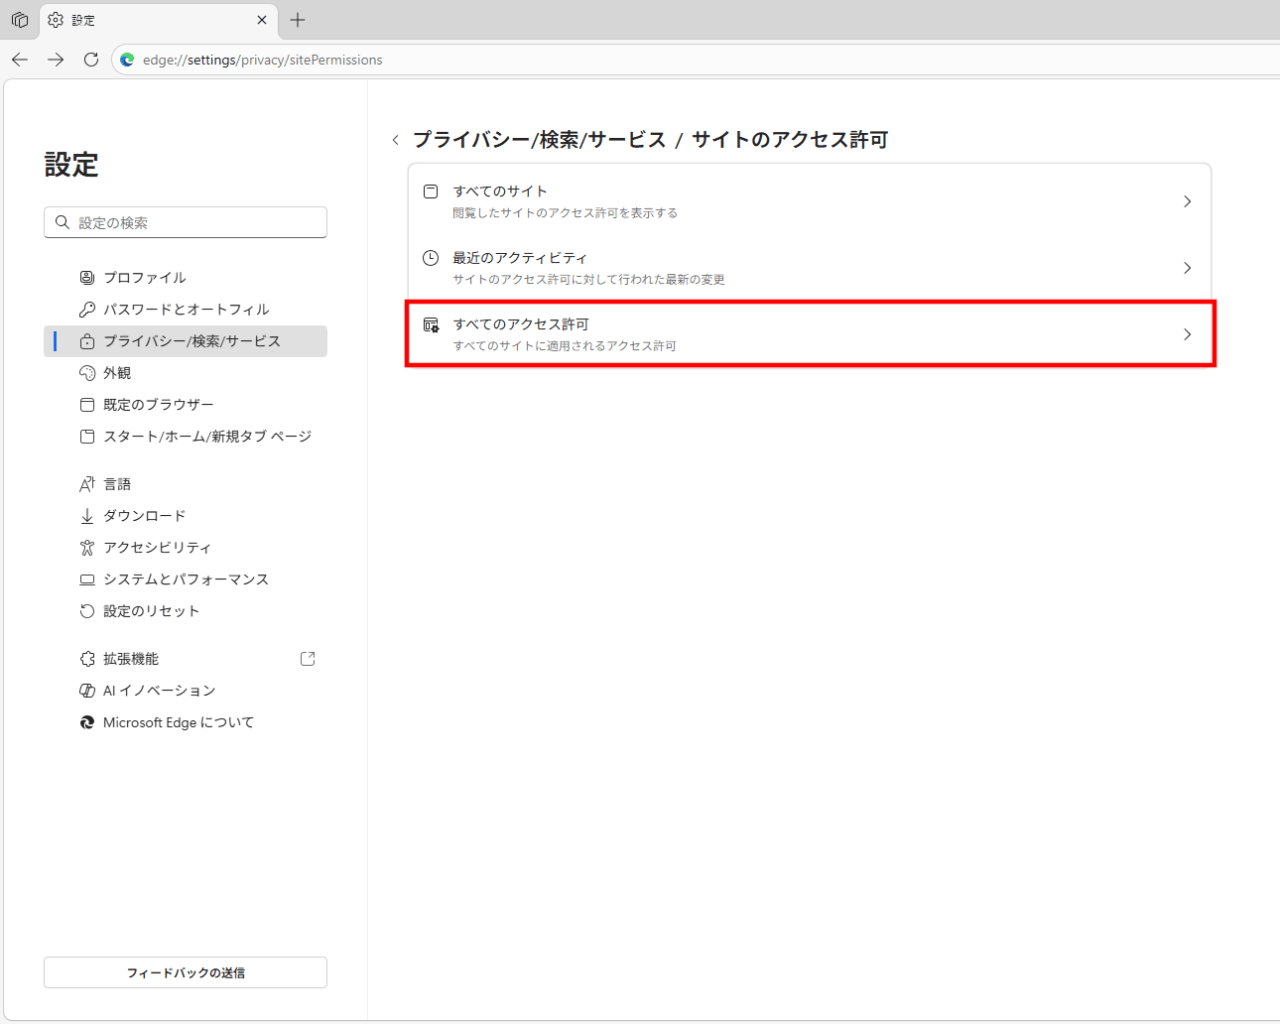Click the address bar showing edge://settings

(x=600, y=60)
